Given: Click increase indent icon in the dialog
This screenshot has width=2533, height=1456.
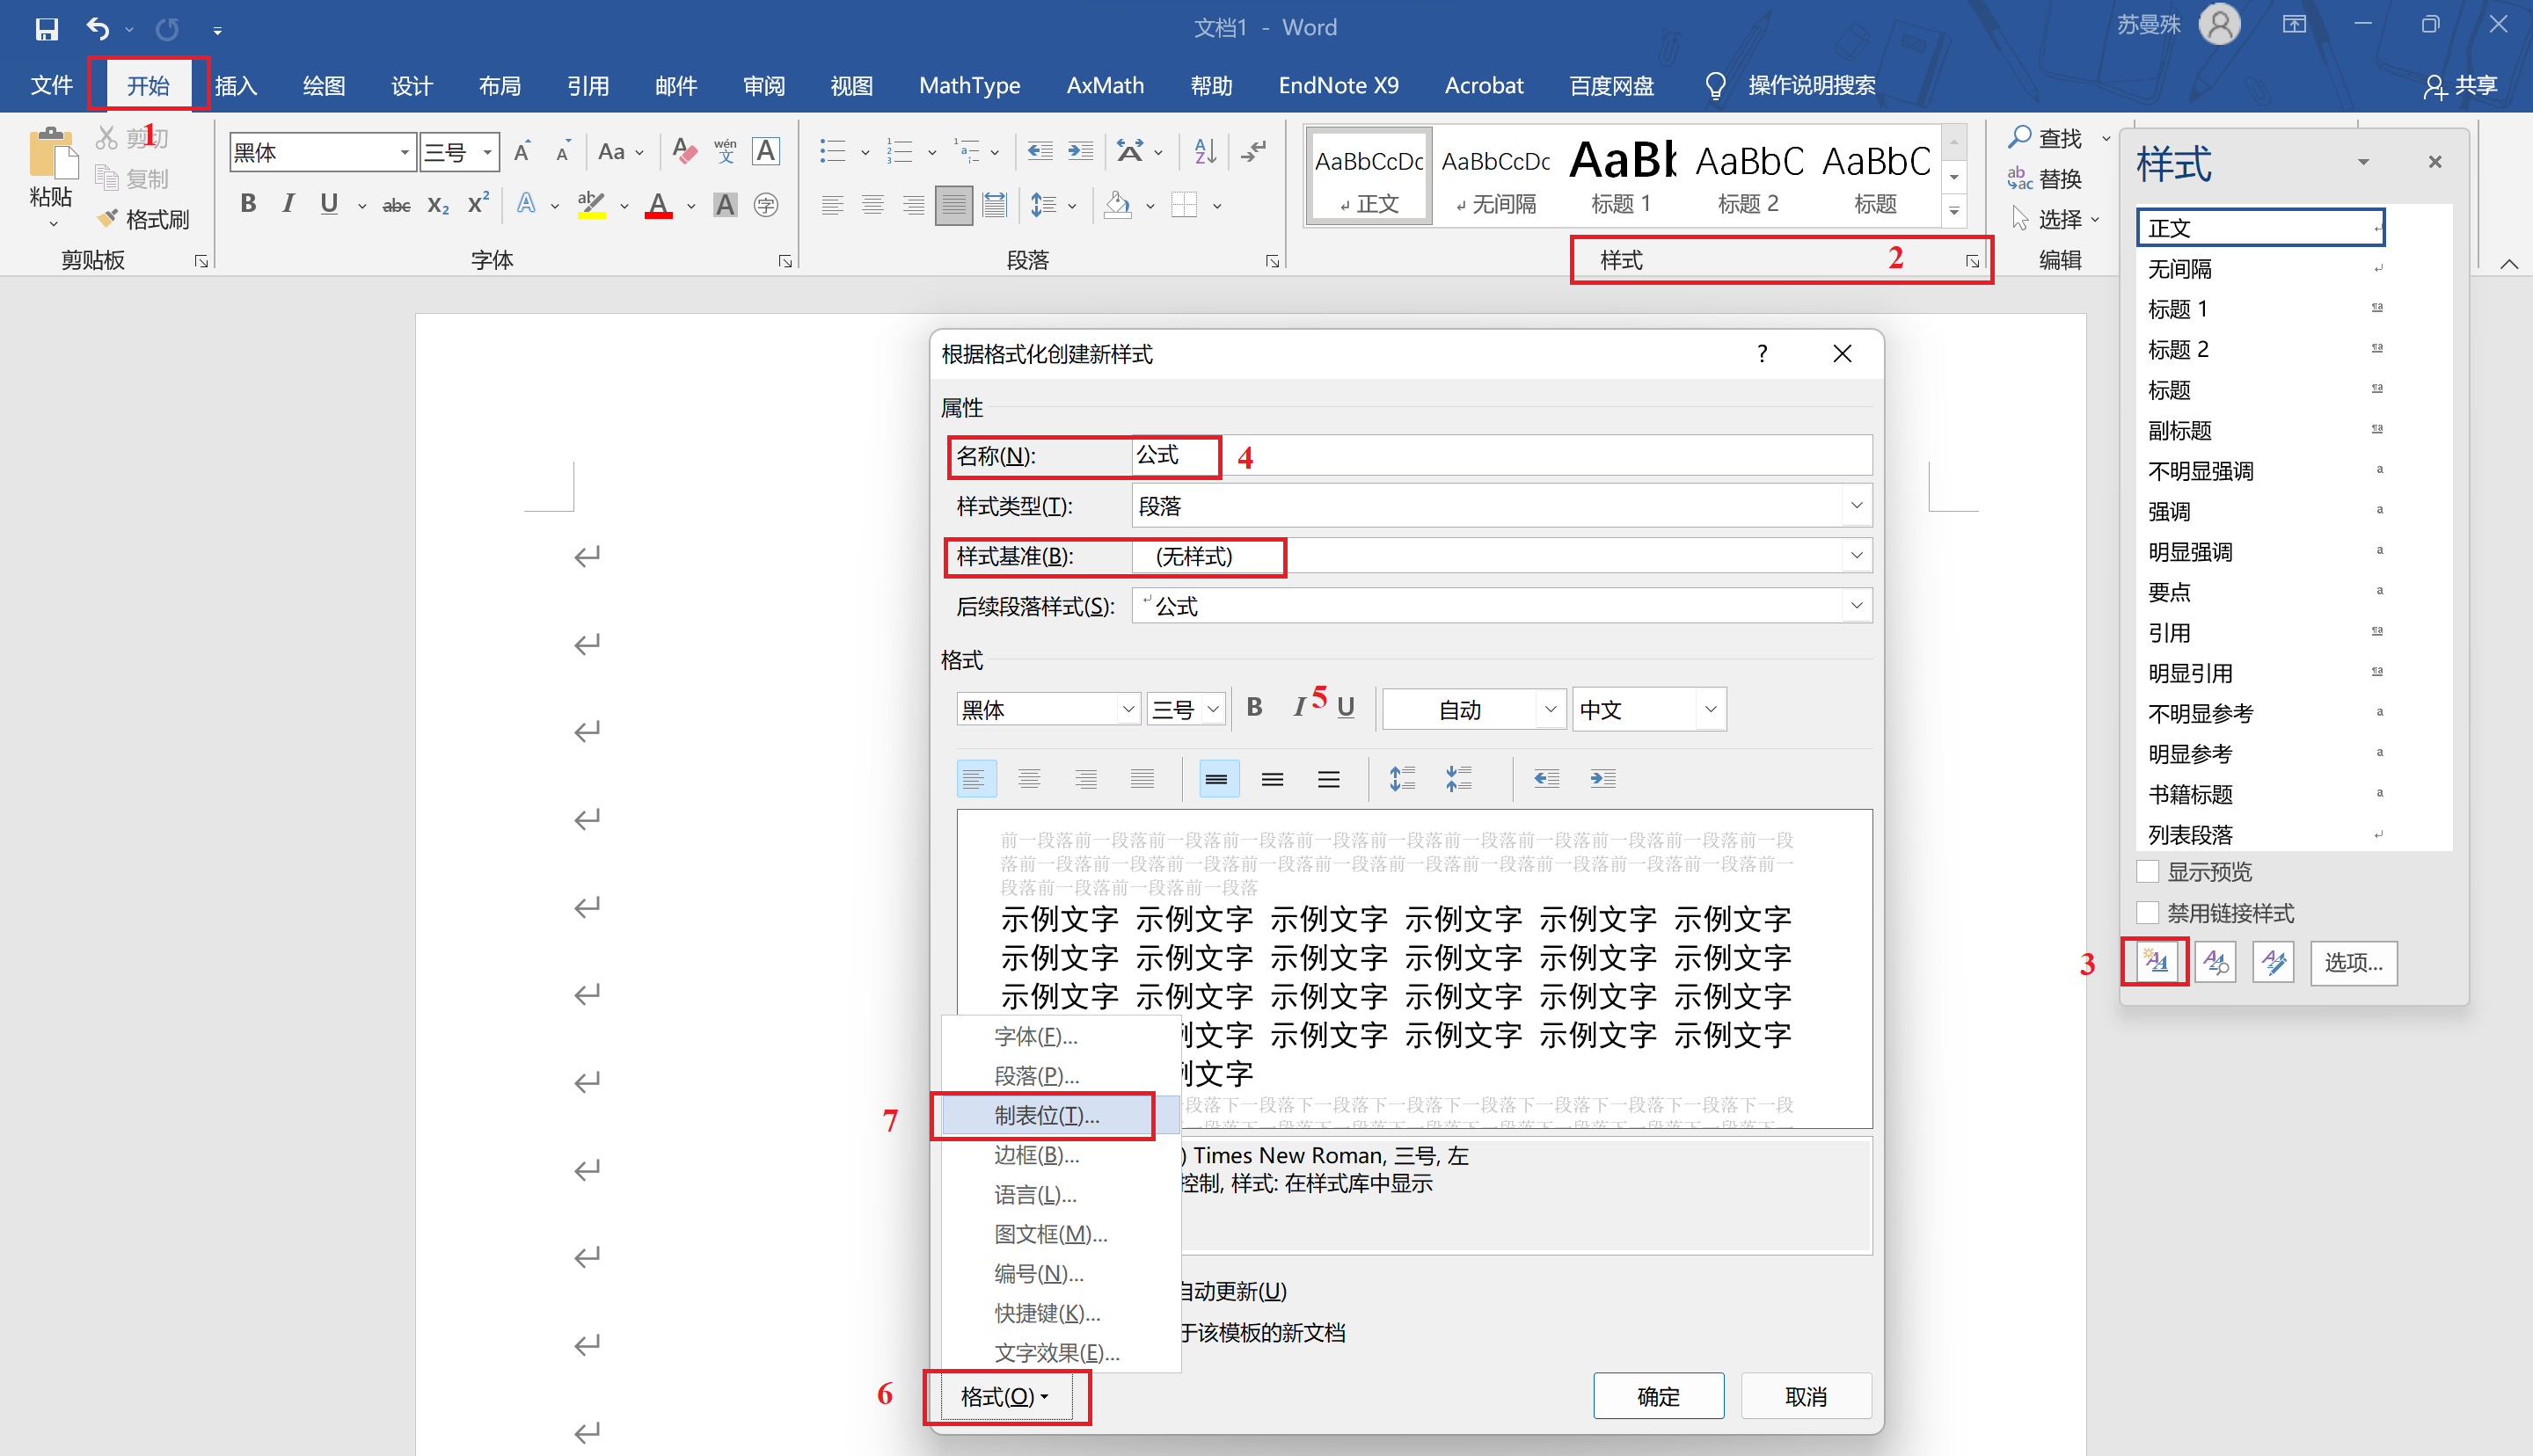Looking at the screenshot, I should click(x=1602, y=778).
